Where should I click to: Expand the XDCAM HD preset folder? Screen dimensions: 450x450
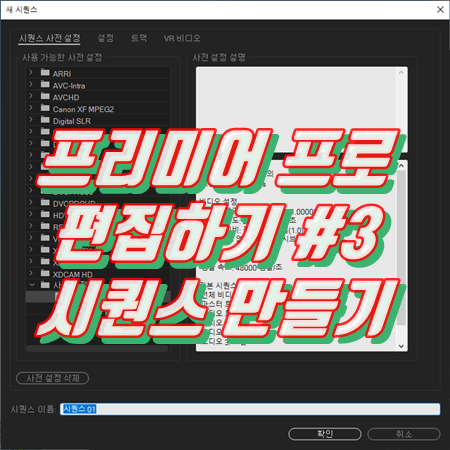(x=31, y=273)
